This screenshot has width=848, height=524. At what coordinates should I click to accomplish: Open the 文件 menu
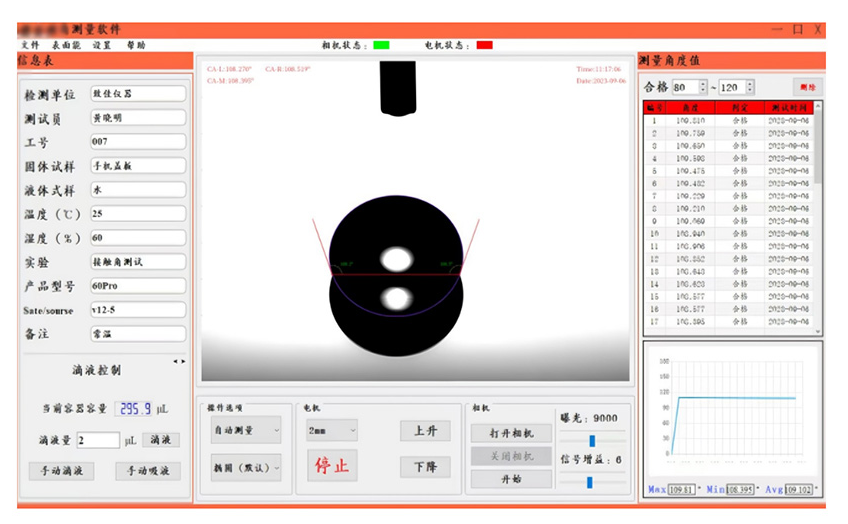tap(29, 45)
